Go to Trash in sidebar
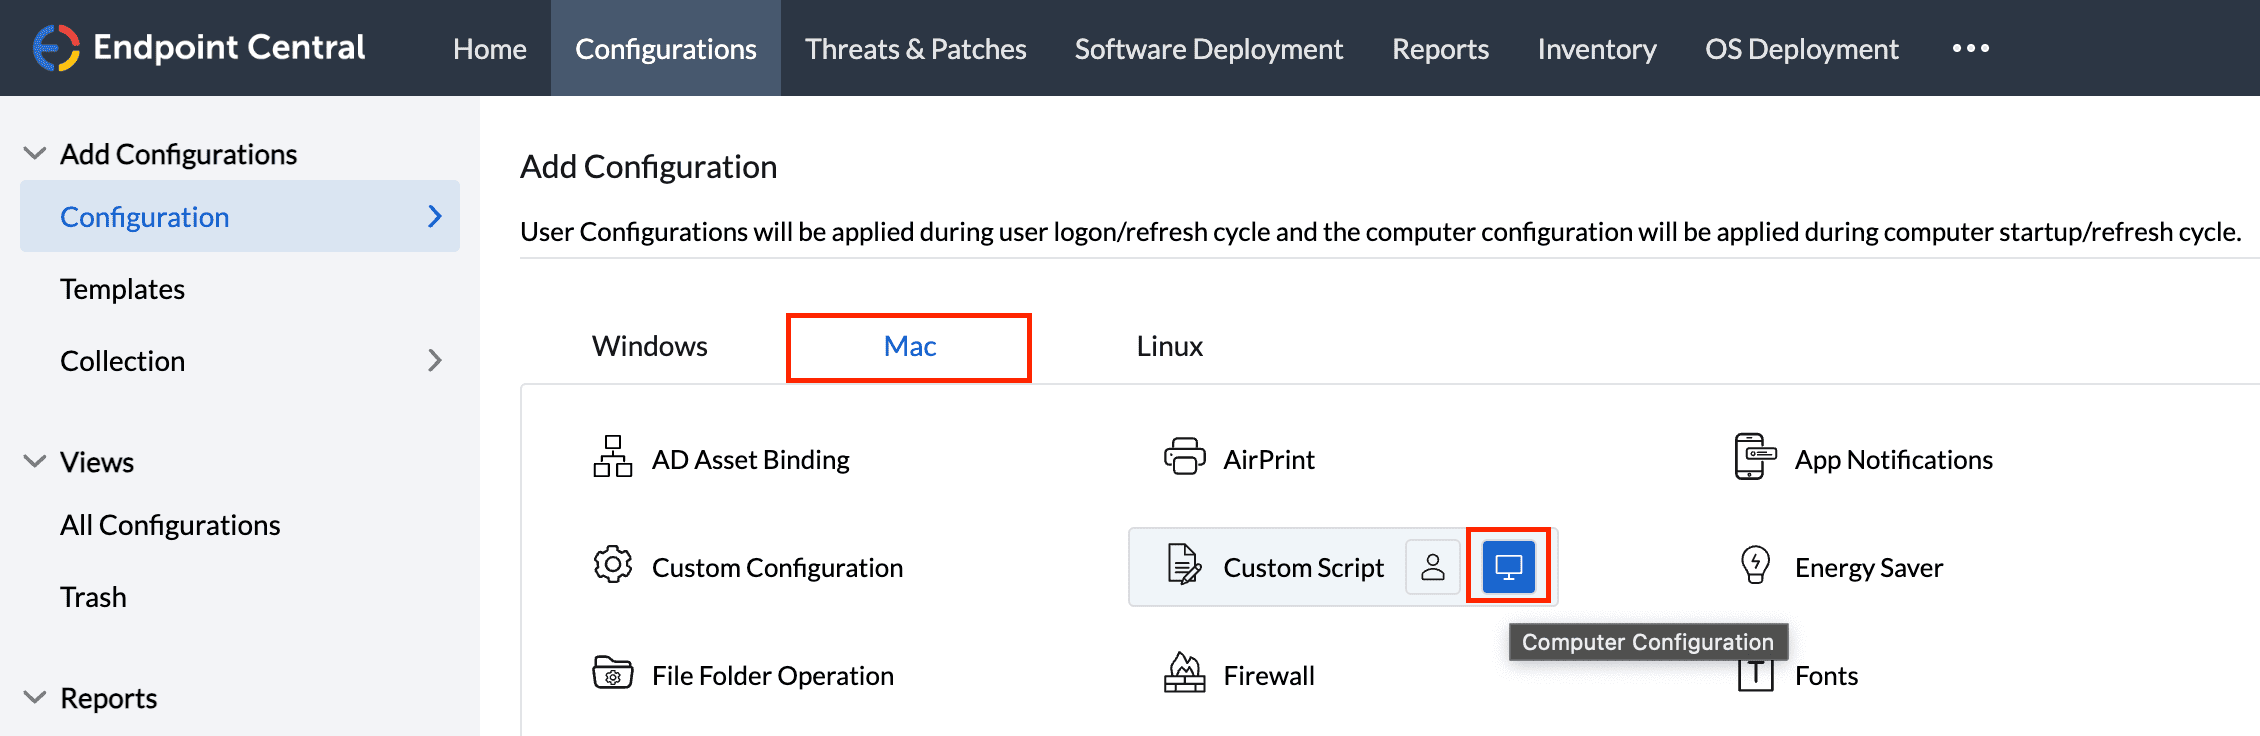Image resolution: width=2260 pixels, height=736 pixels. pos(93,597)
